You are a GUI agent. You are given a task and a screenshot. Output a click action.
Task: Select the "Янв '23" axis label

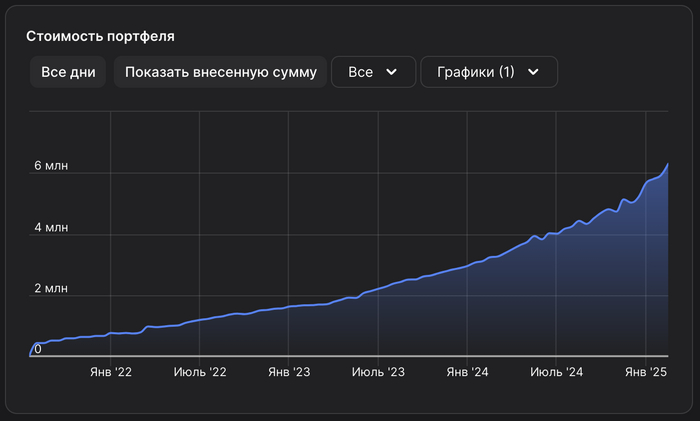pos(289,373)
